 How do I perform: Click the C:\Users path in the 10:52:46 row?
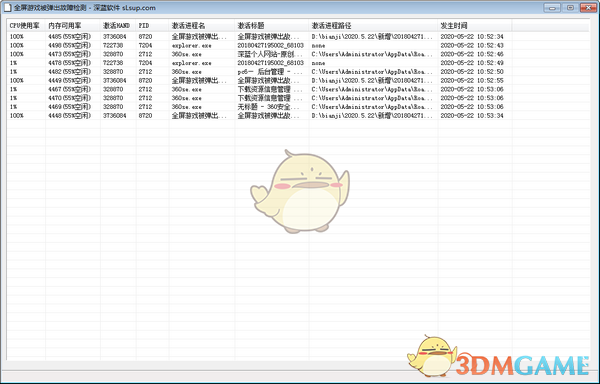(372, 54)
